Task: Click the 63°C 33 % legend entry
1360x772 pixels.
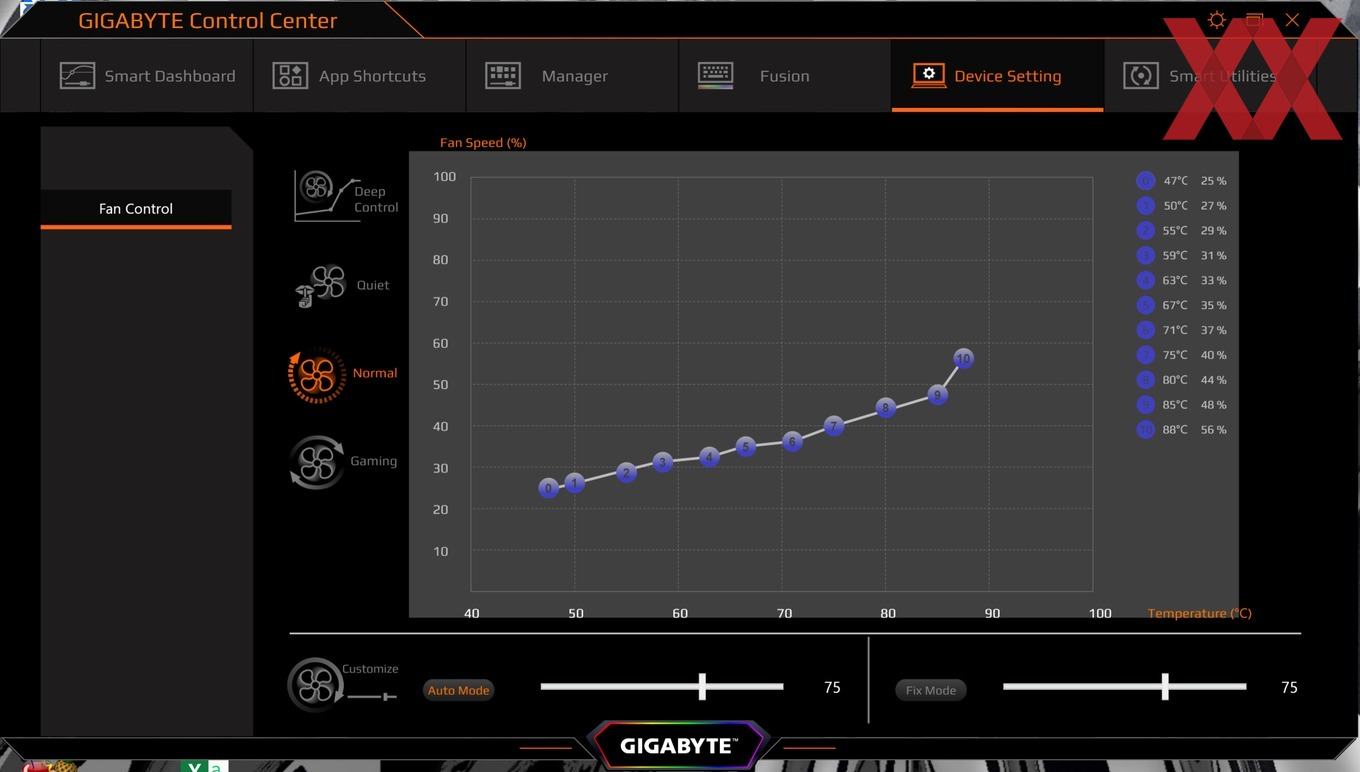Action: (1182, 281)
